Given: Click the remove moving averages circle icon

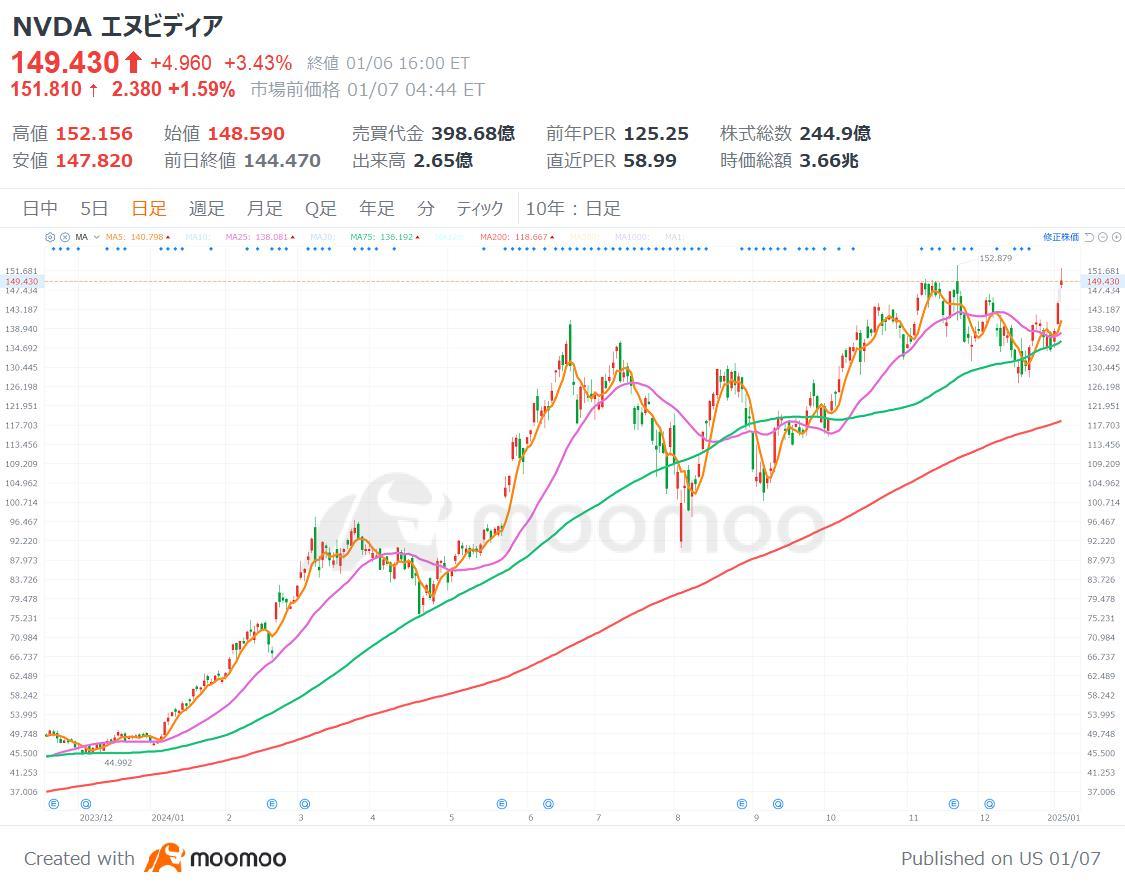Looking at the screenshot, I should [63, 237].
